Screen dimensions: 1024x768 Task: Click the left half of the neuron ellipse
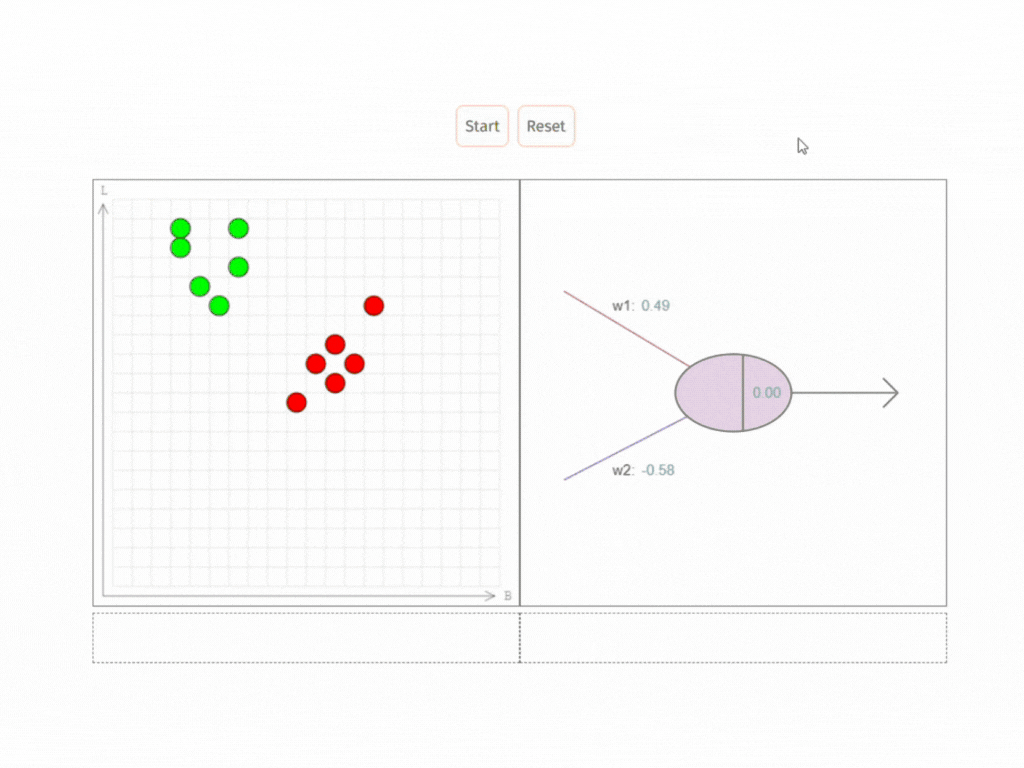click(709, 393)
